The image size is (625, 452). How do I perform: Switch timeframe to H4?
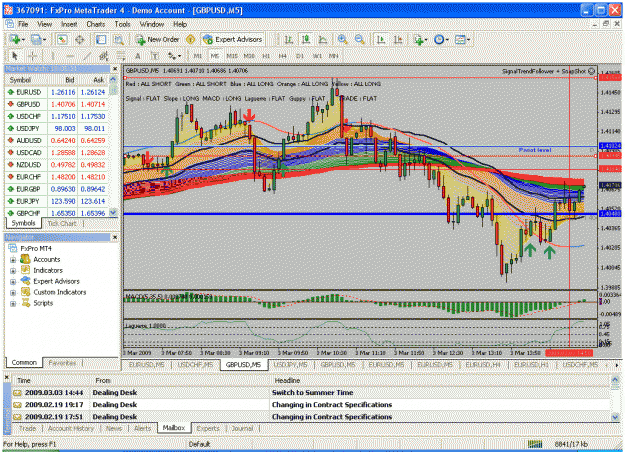(283, 56)
